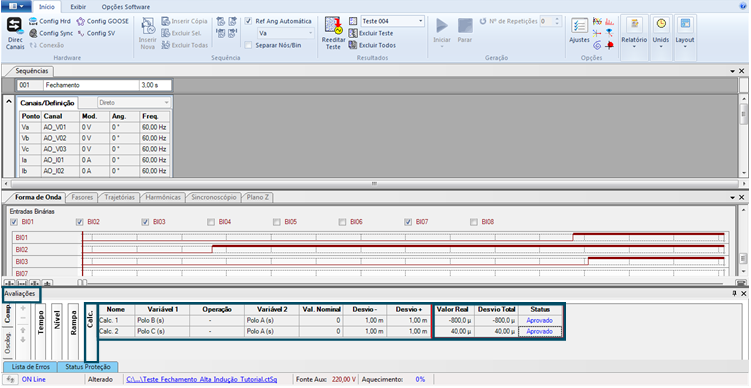This screenshot has width=751, height=388.
Task: Click the plus add-row icon in Avaliações
Action: (23, 308)
